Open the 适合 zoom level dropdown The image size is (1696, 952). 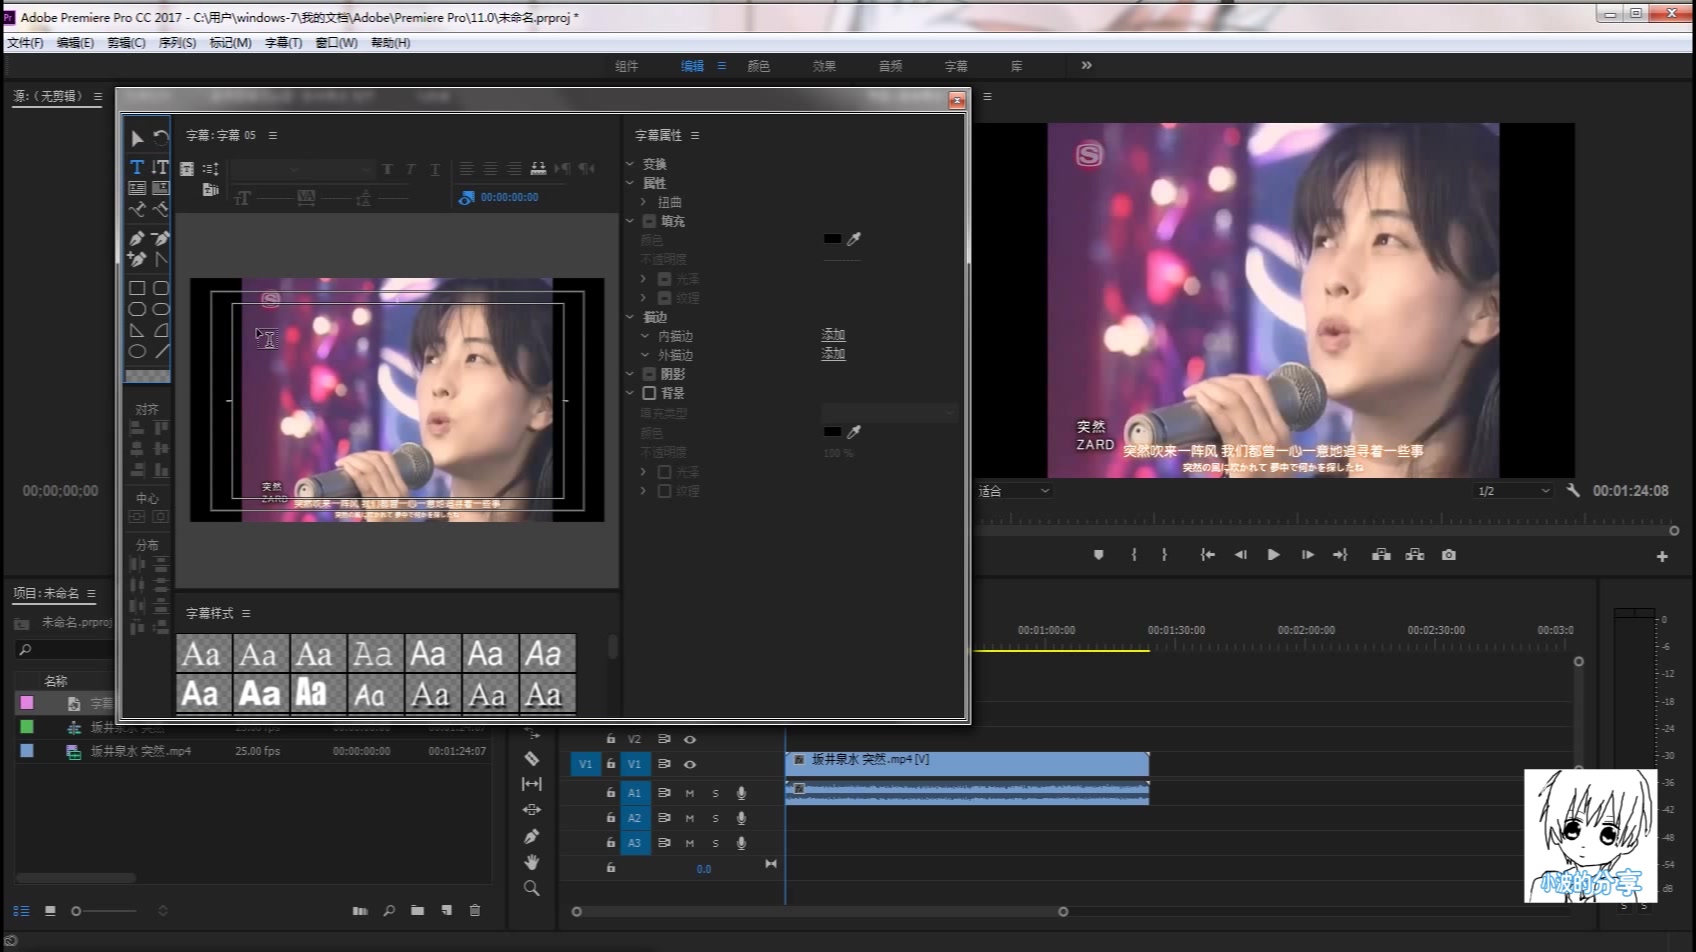coord(1014,491)
